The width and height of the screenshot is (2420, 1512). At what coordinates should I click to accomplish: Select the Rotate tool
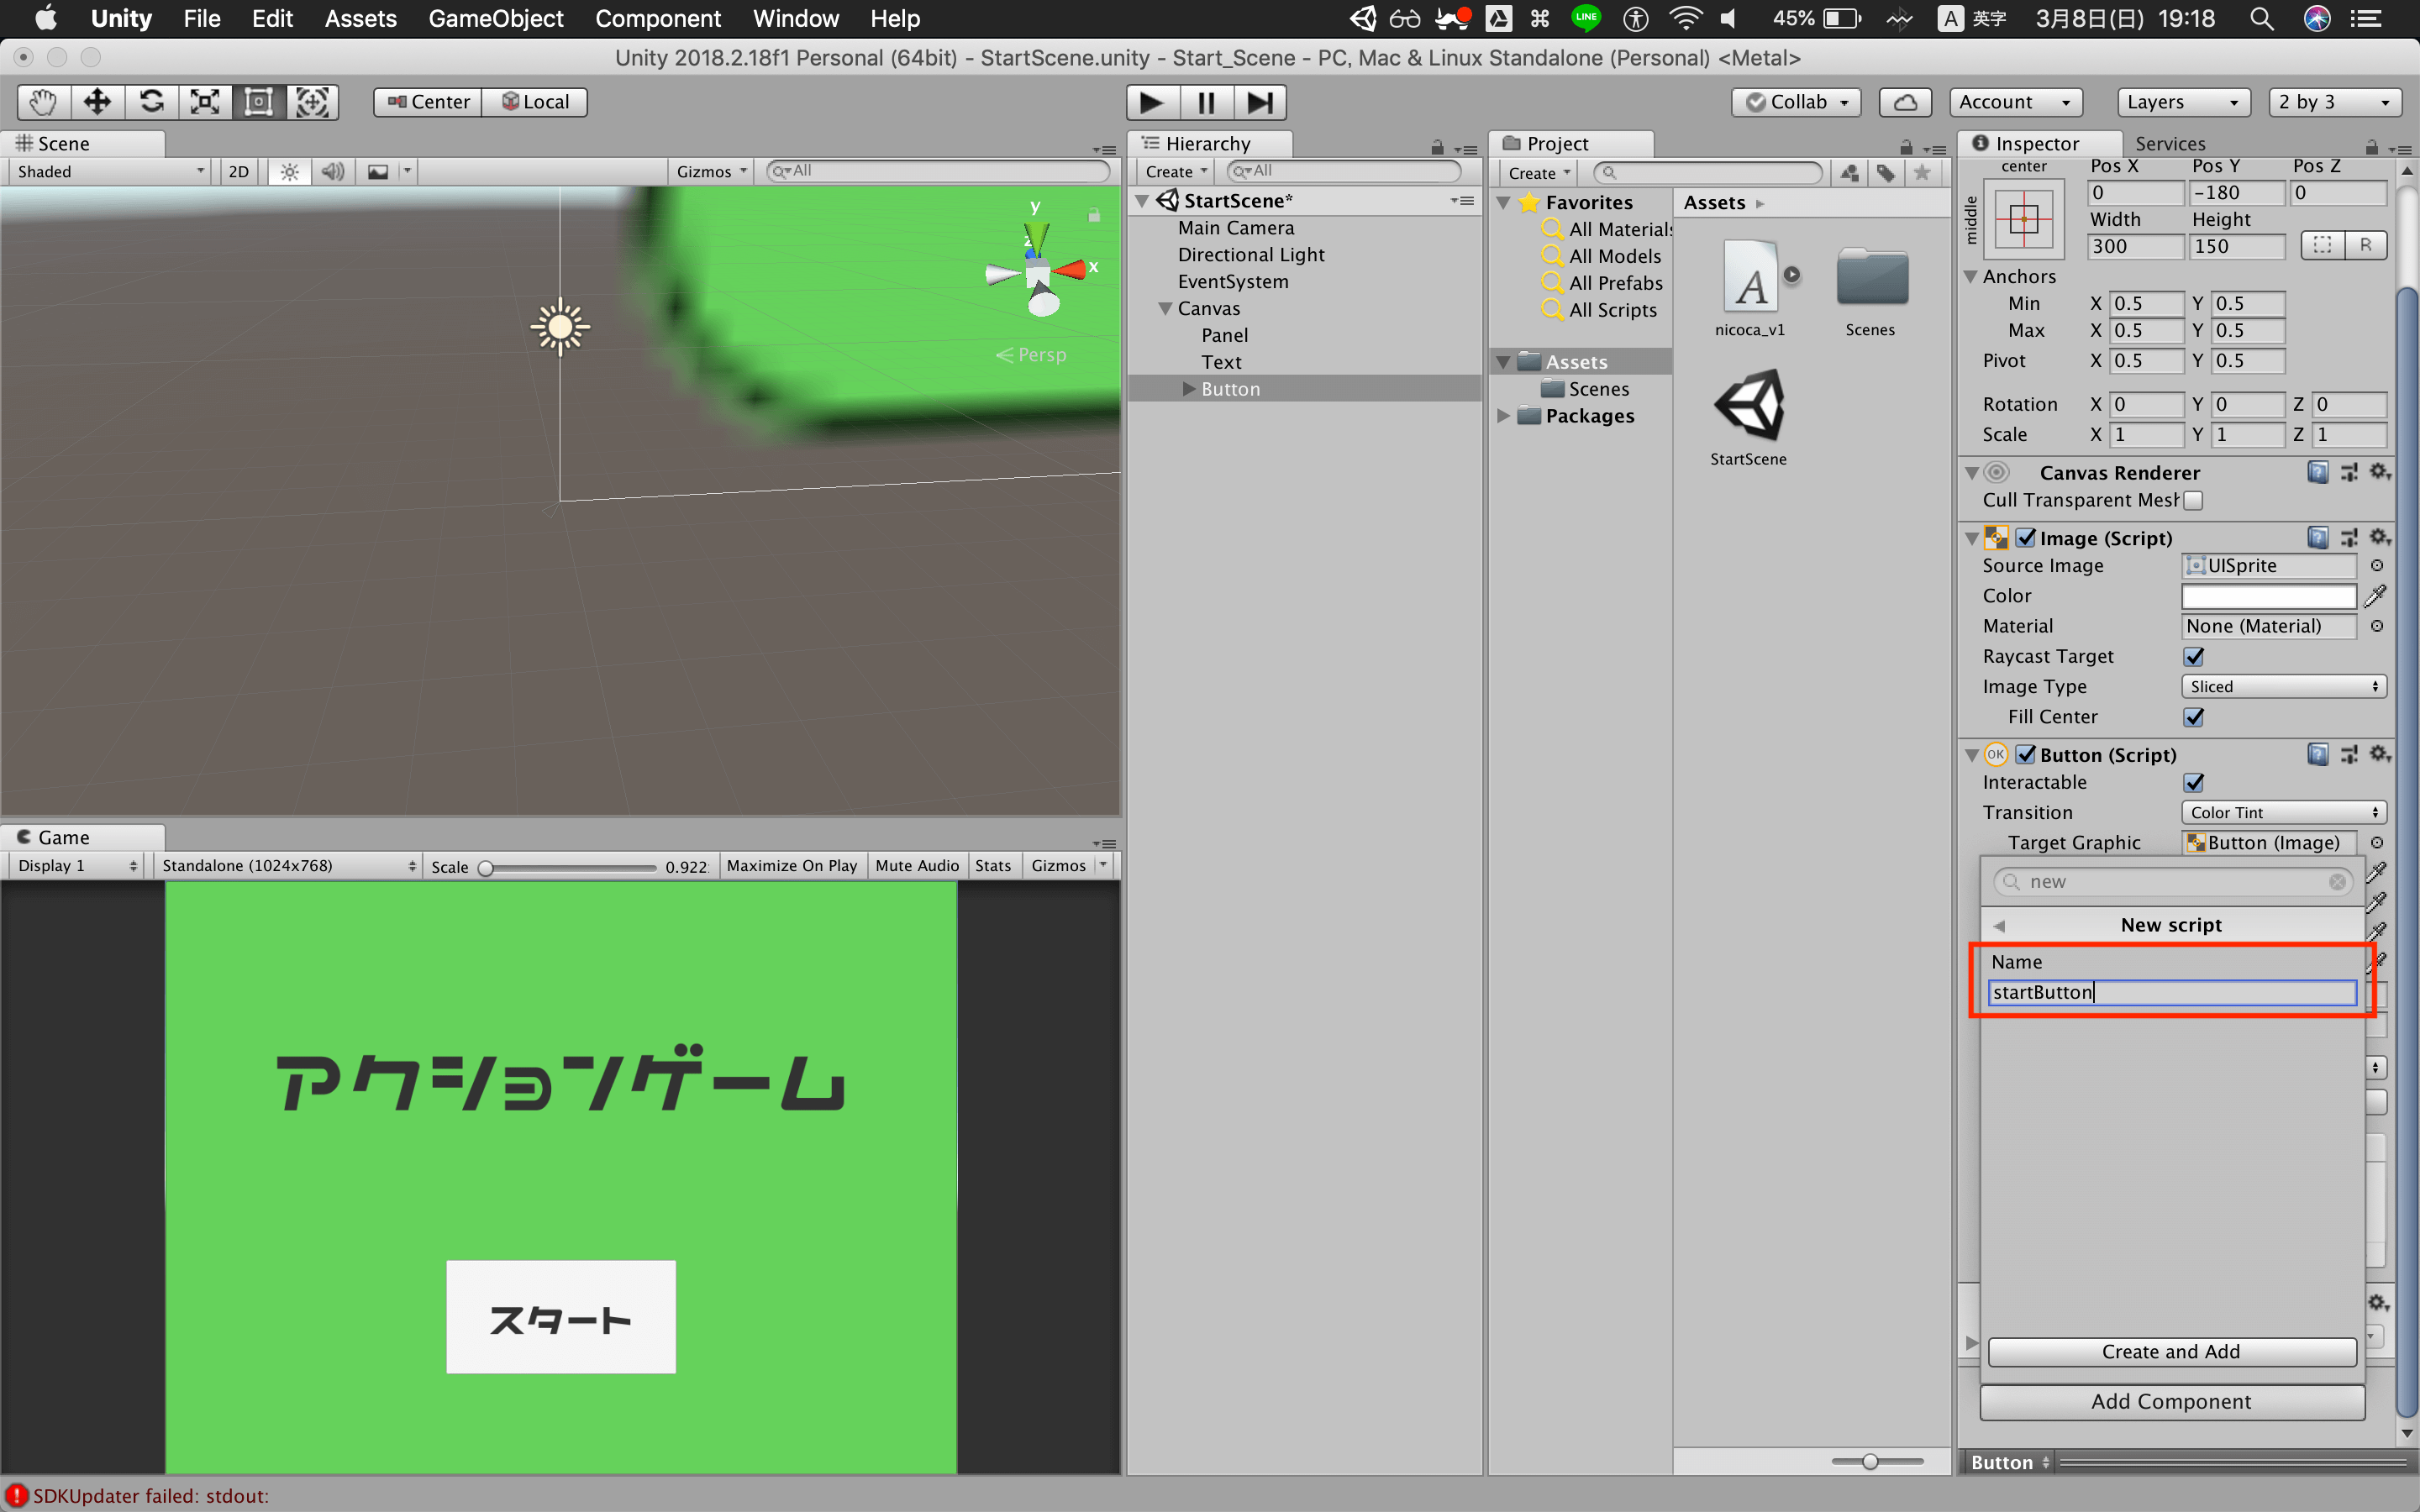(x=152, y=102)
